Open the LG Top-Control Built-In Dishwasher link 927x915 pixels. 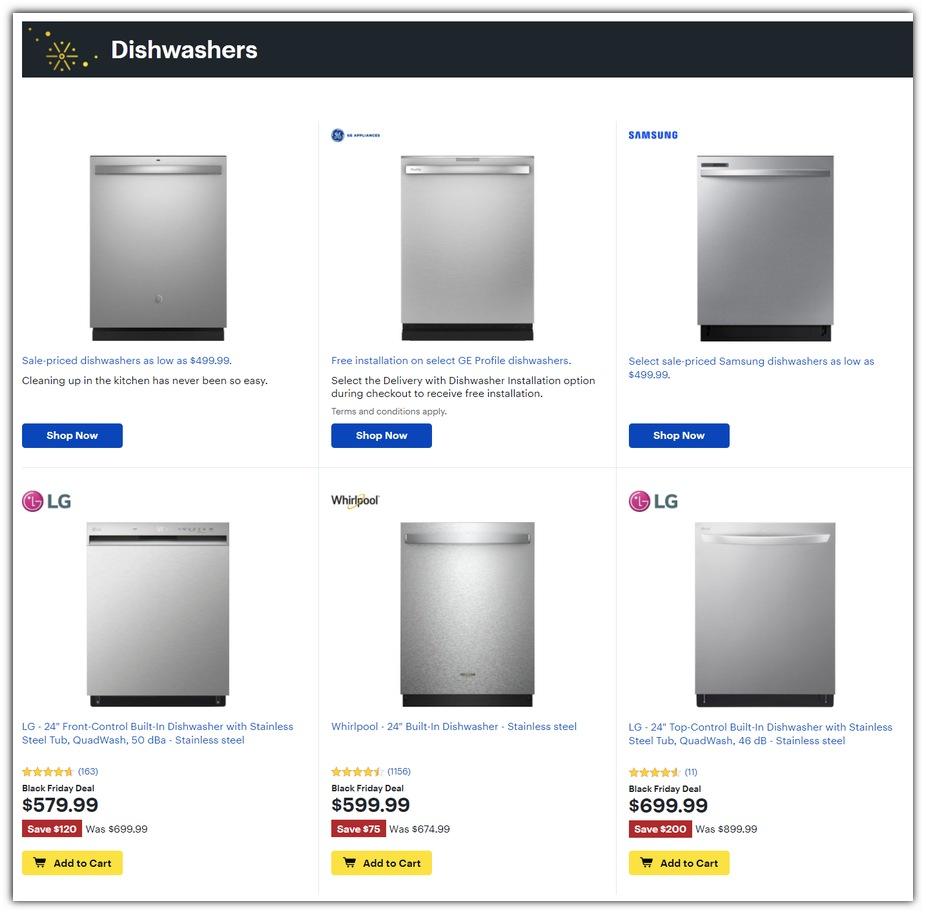pos(760,734)
